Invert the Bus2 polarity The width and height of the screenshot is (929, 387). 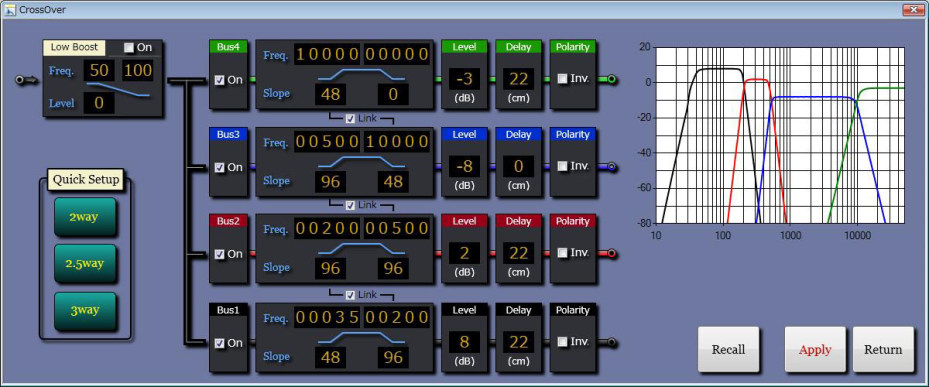pyautogui.click(x=562, y=253)
